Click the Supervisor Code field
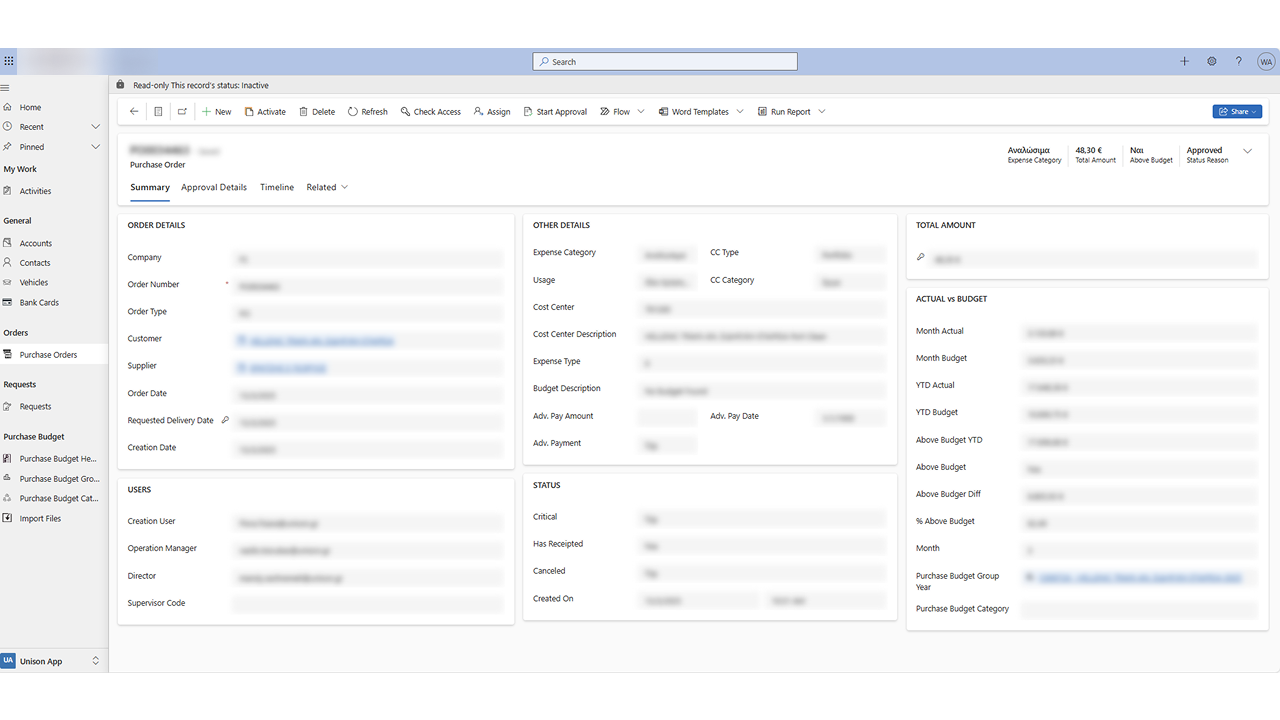The width and height of the screenshot is (1280, 720). coord(368,603)
